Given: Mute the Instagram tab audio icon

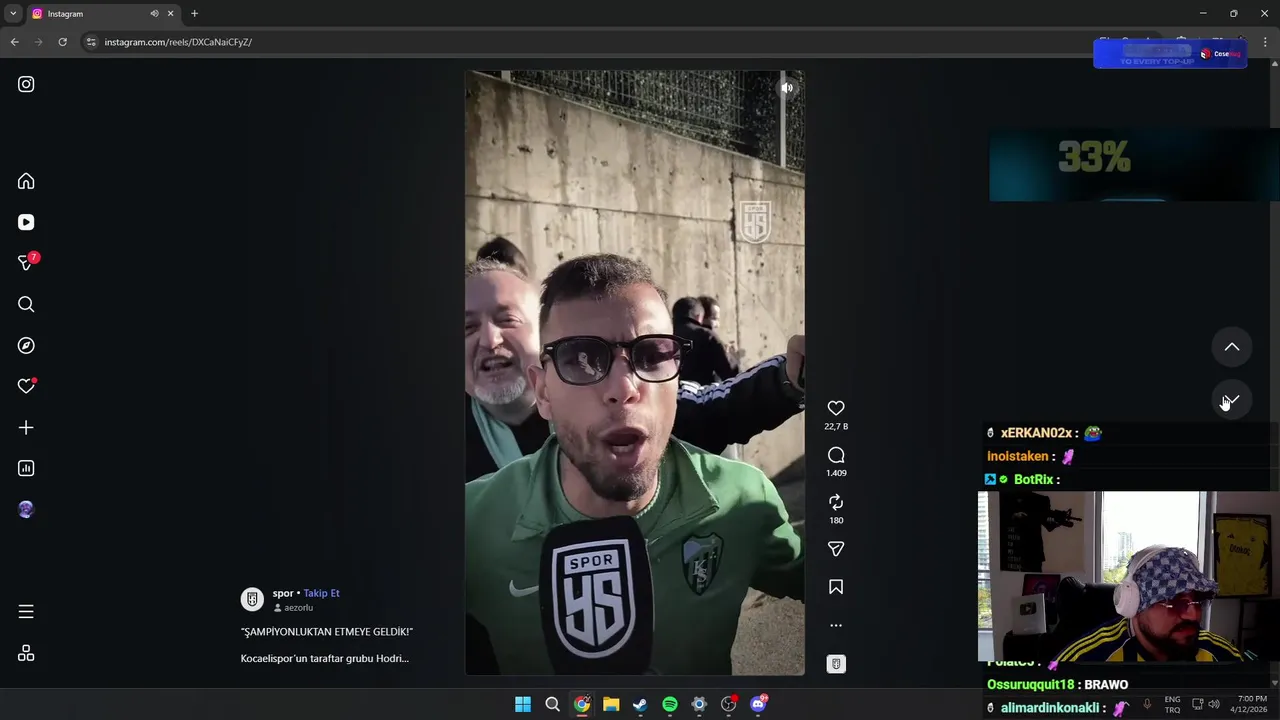Looking at the screenshot, I should [154, 14].
